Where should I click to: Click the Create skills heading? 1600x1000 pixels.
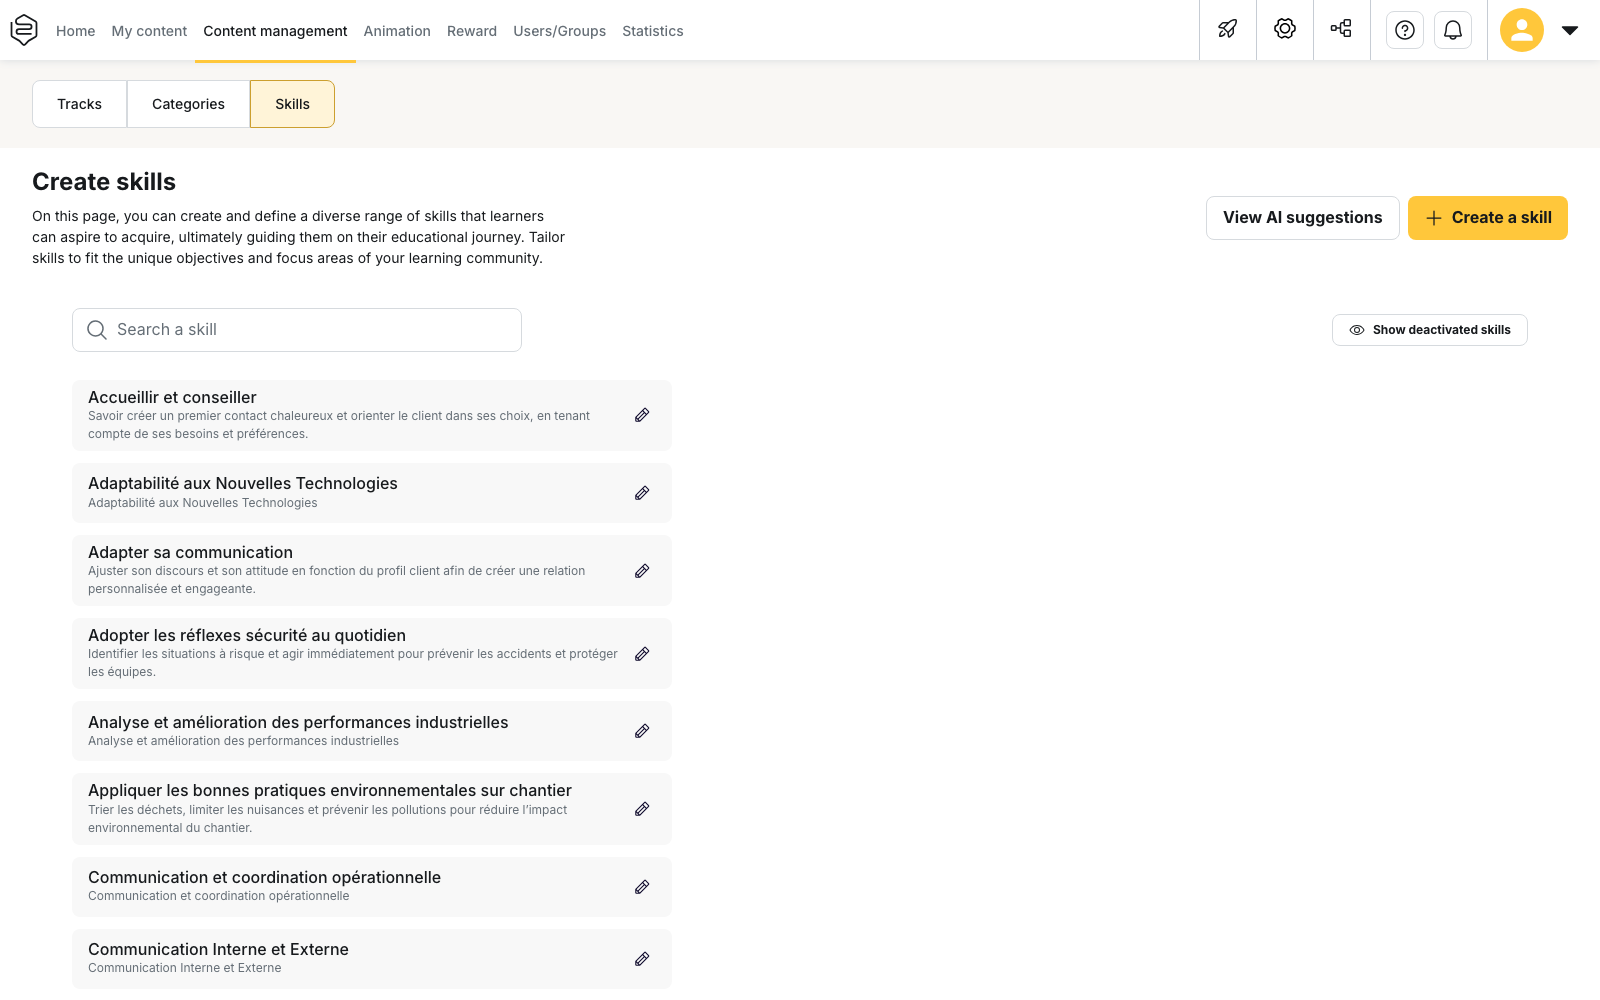[x=104, y=182]
